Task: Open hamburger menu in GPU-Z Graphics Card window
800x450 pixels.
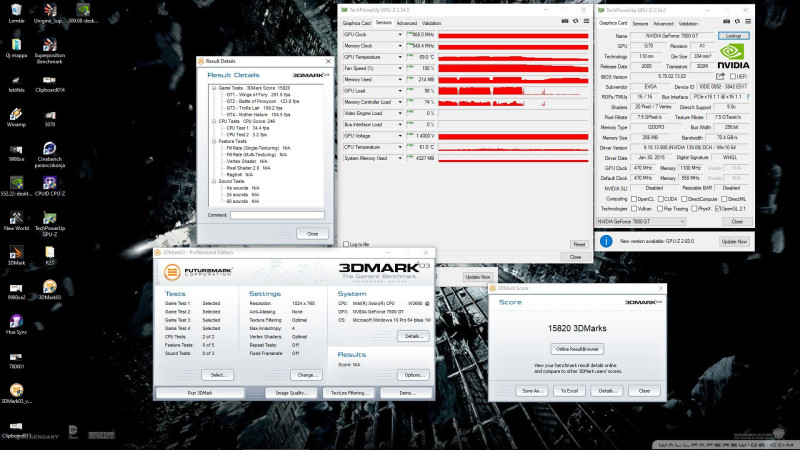Action: 748,21
